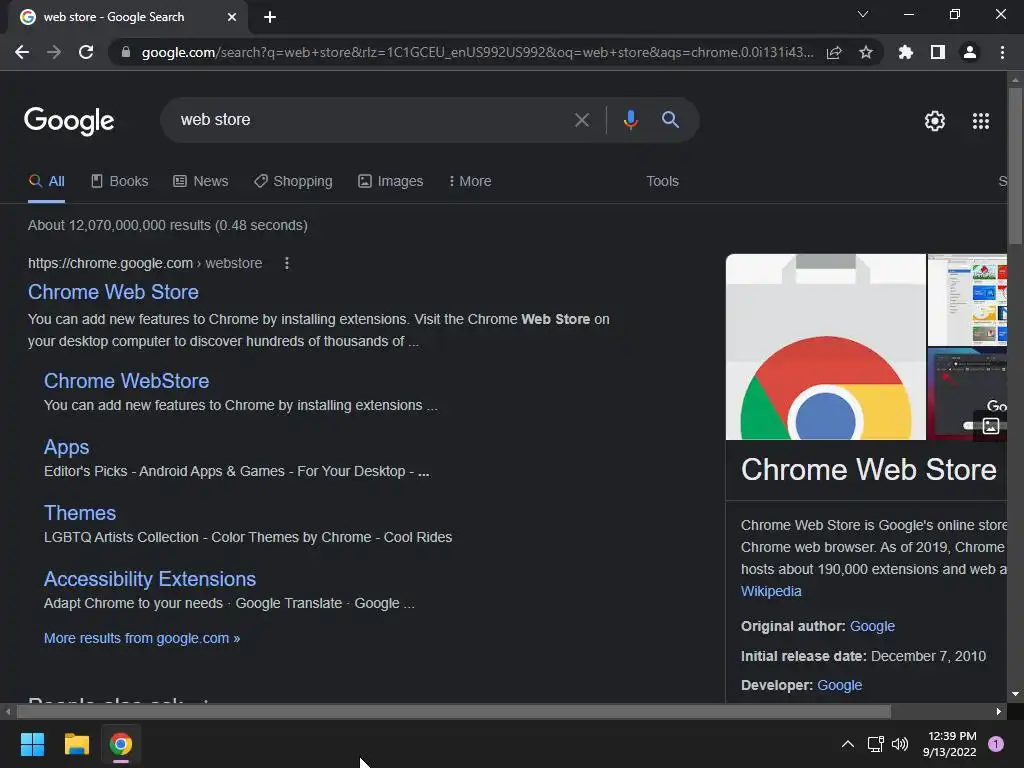Close the 'web store - Google Search' tab
The image size is (1024, 768).
click(x=232, y=17)
